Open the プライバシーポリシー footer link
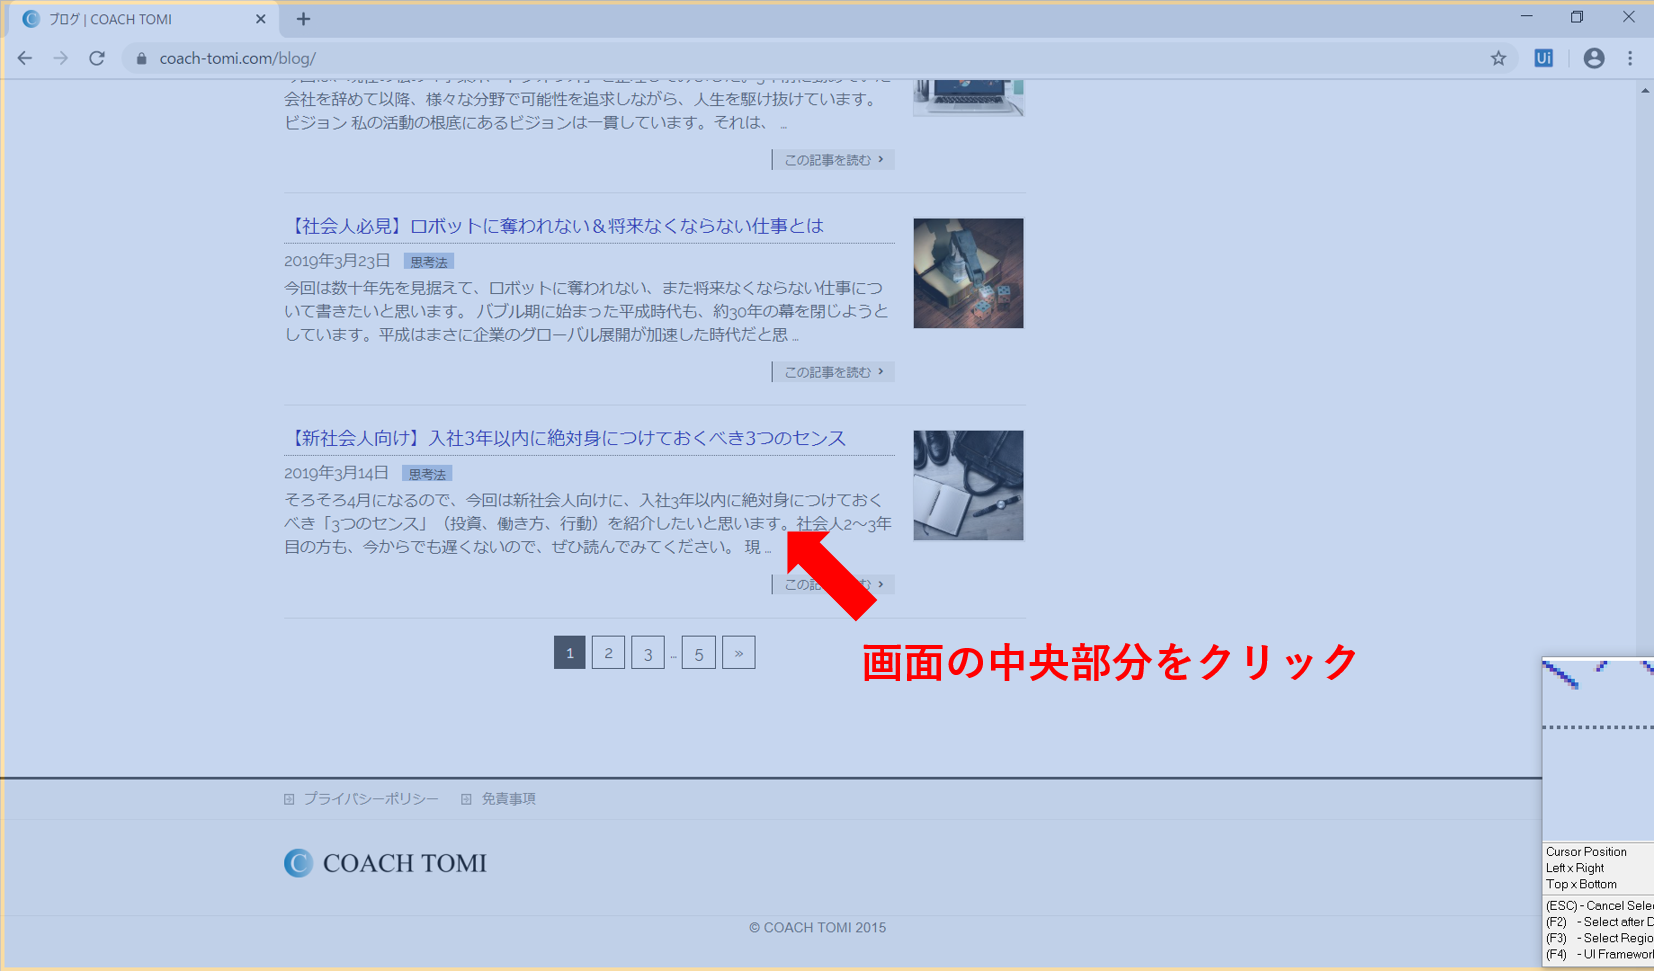This screenshot has height=971, width=1654. click(x=370, y=799)
